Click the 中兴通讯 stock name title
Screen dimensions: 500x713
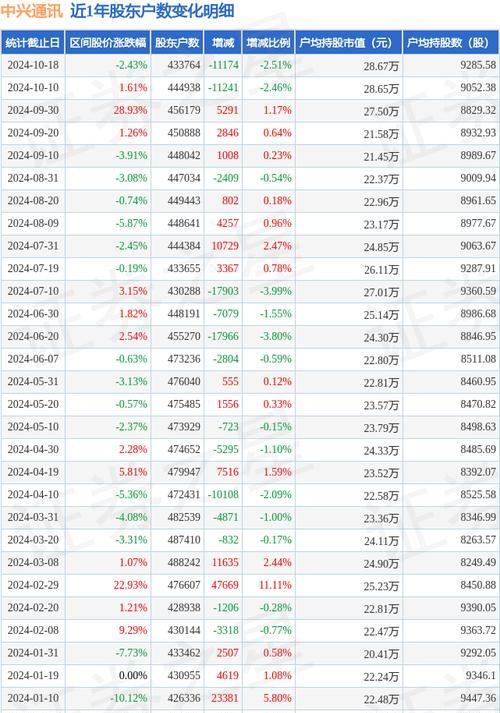[31, 11]
